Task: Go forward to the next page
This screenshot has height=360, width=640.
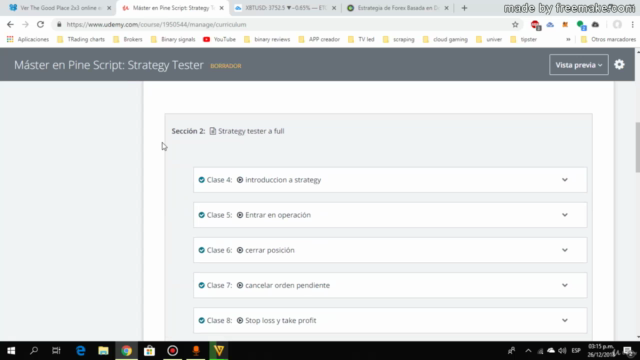Action: point(25,24)
